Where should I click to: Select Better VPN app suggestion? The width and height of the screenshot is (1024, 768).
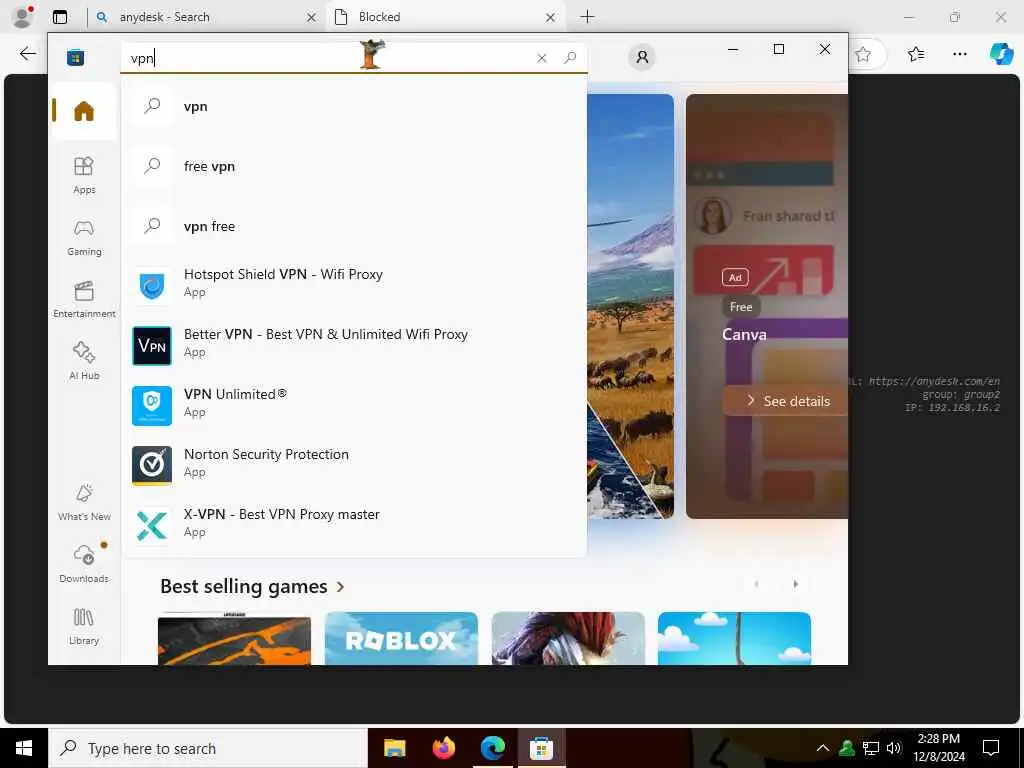354,345
